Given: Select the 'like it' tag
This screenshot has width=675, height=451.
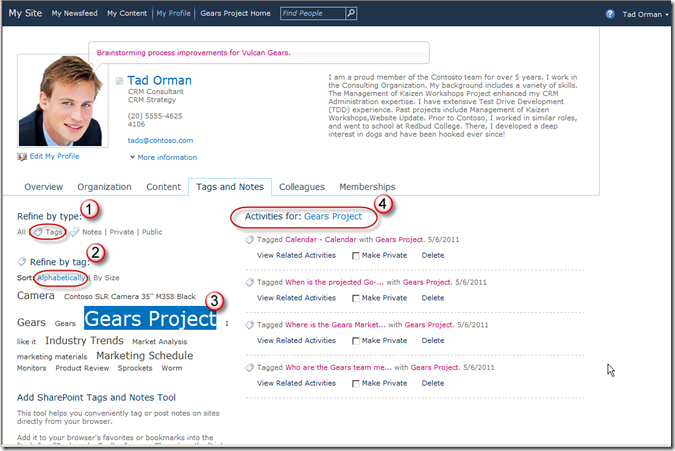Looking at the screenshot, I should tap(26, 342).
